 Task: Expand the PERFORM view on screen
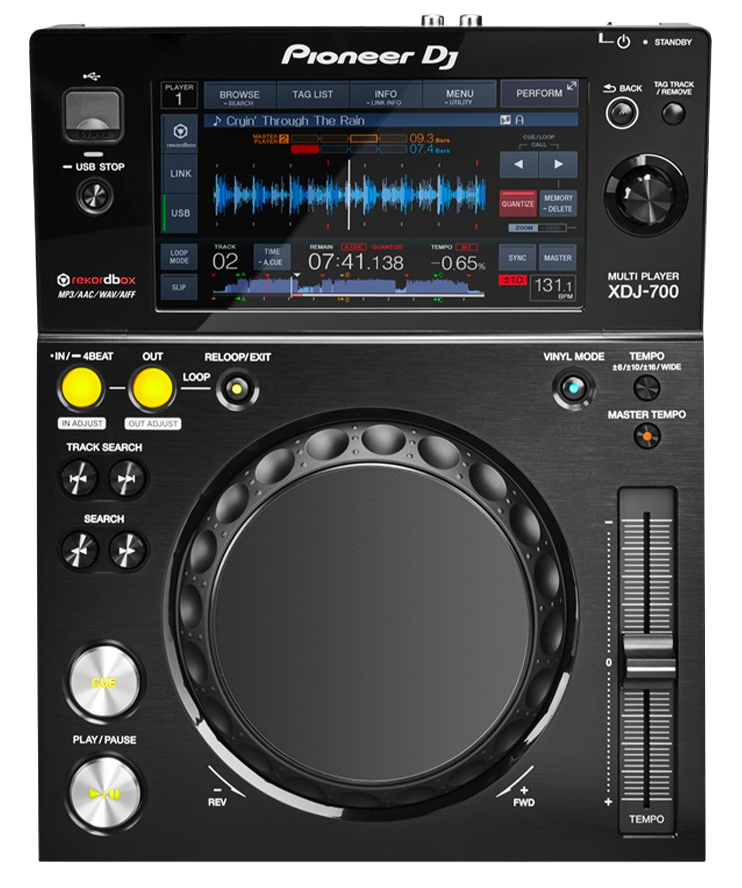pyautogui.click(x=540, y=94)
